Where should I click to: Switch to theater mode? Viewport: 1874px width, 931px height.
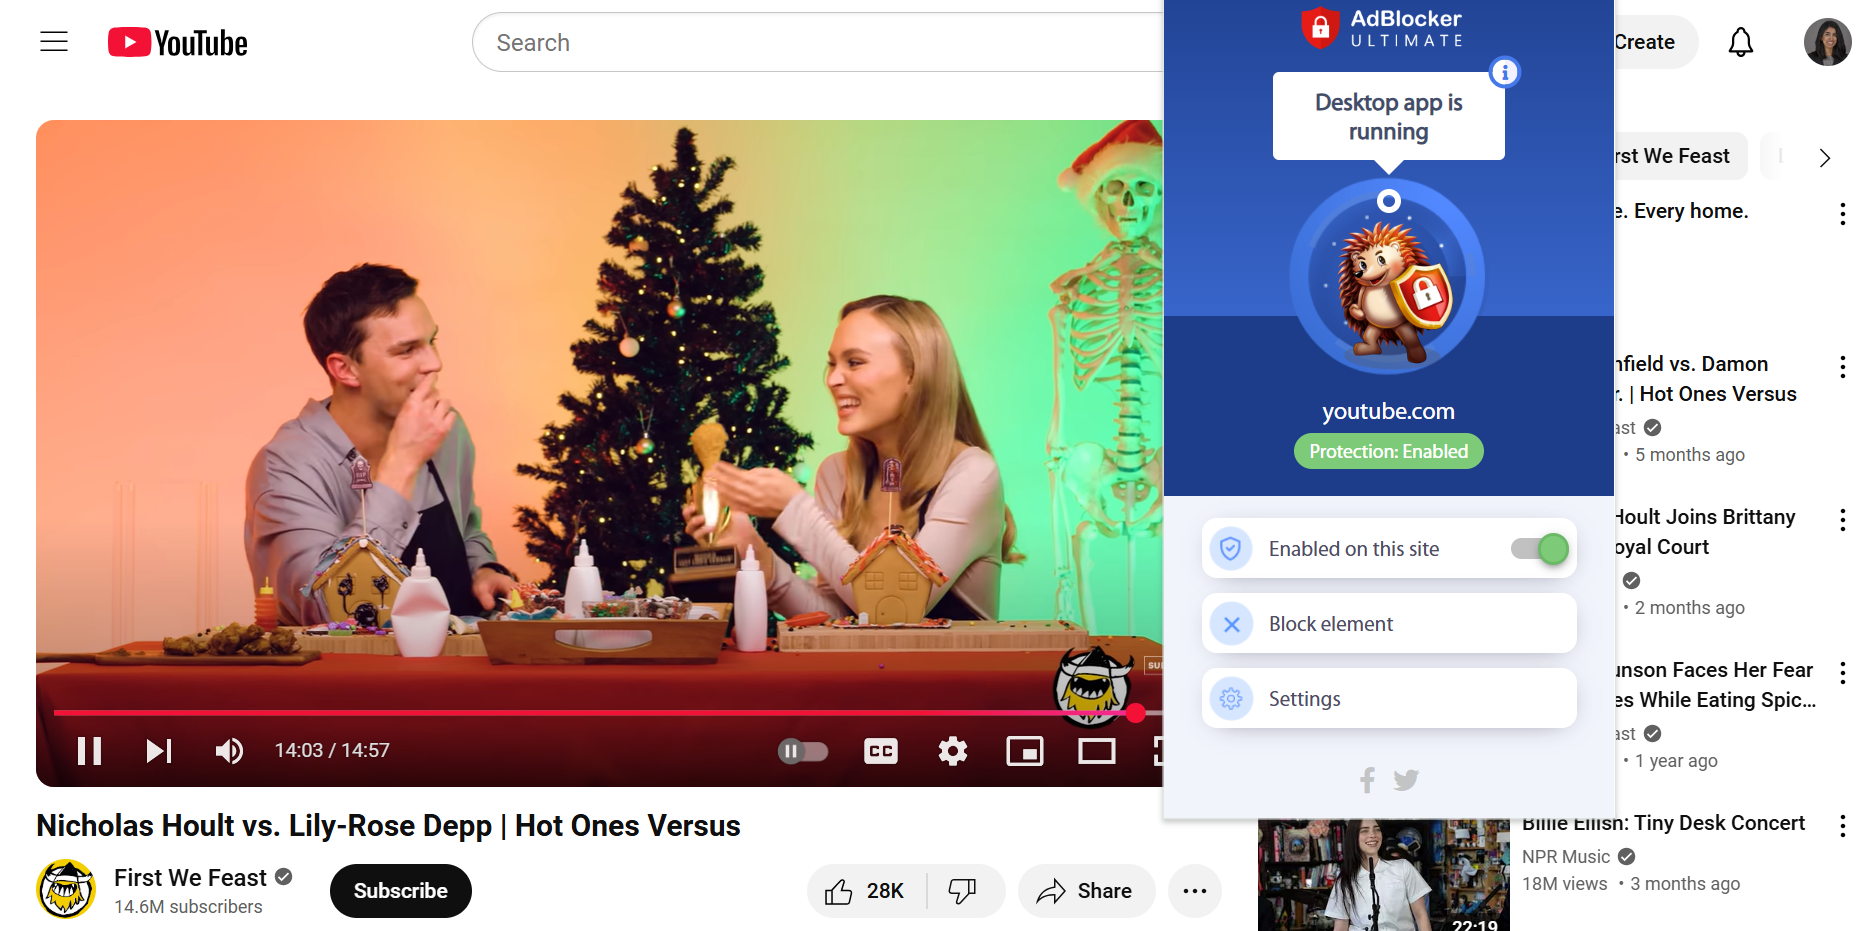click(1097, 751)
